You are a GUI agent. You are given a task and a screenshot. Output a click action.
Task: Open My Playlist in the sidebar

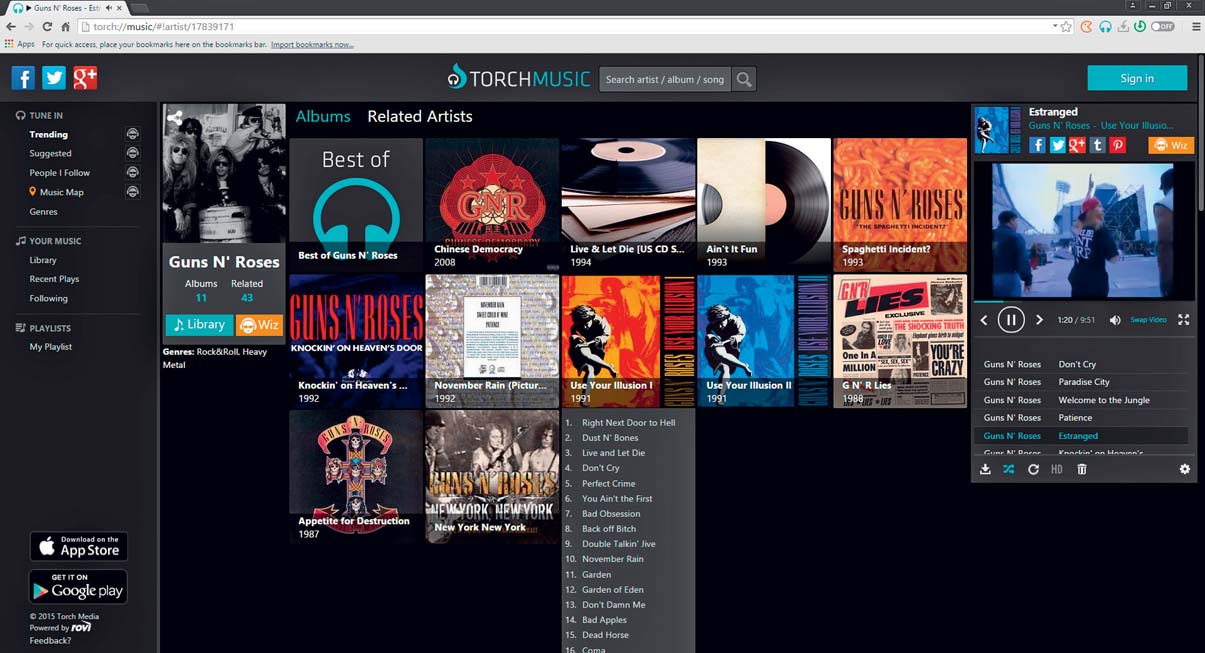[51, 347]
